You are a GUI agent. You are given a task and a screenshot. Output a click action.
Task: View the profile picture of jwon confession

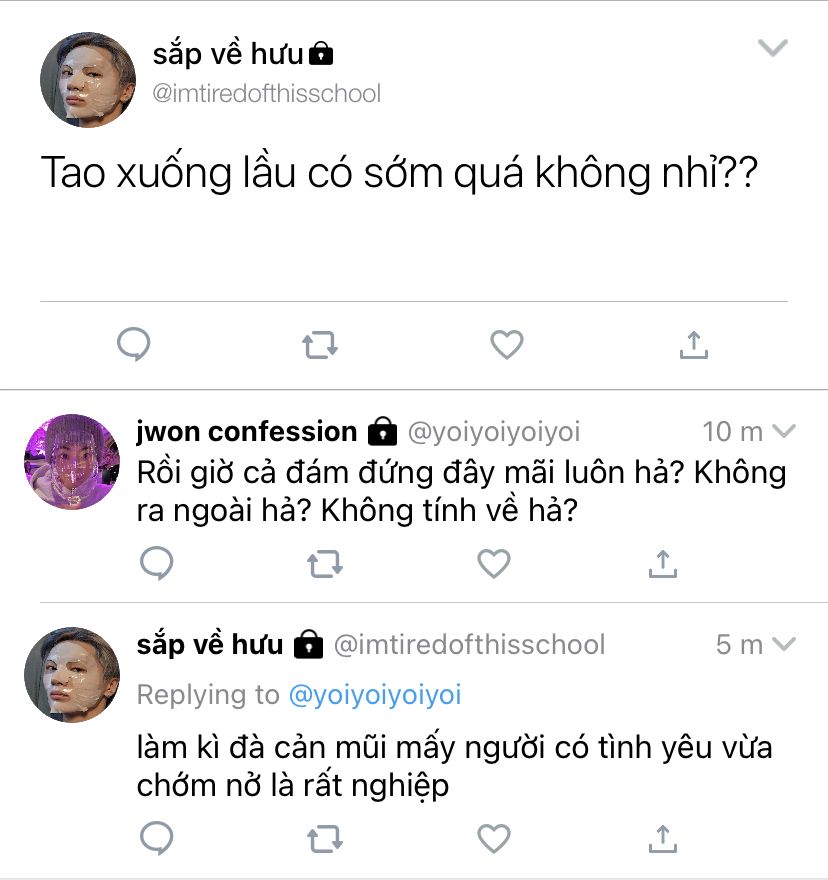point(72,462)
